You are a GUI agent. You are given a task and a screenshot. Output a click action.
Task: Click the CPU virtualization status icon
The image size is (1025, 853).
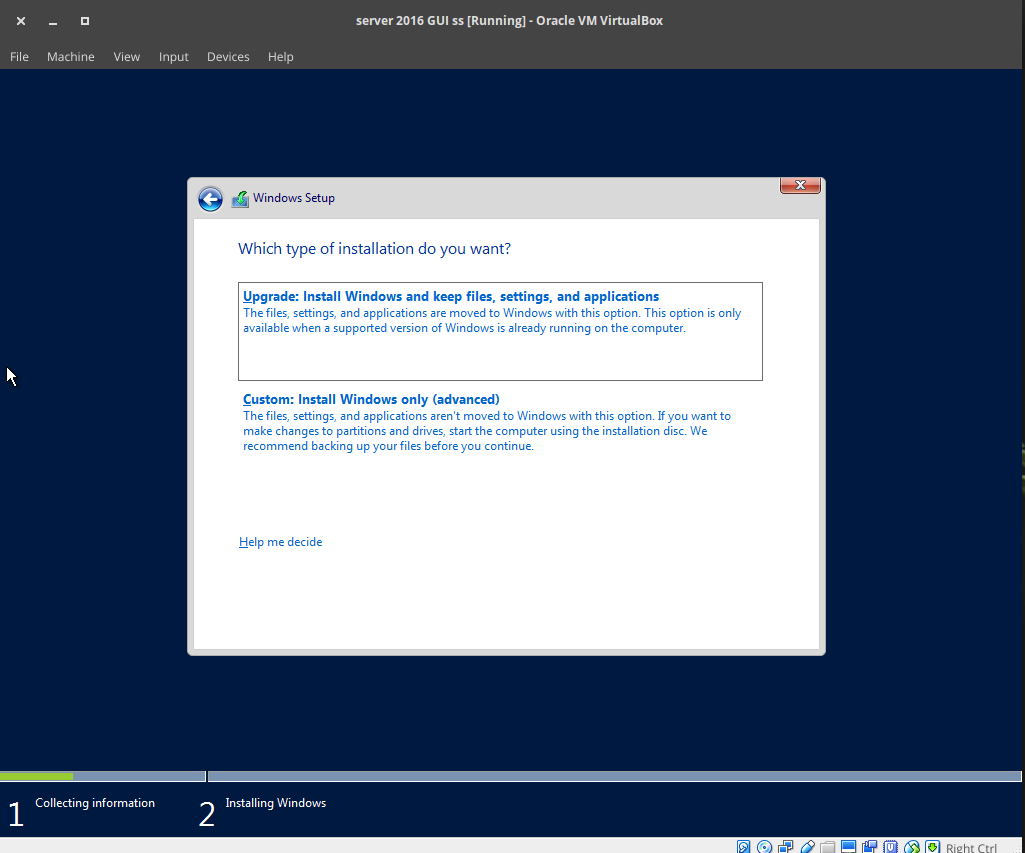pyautogui.click(x=890, y=847)
